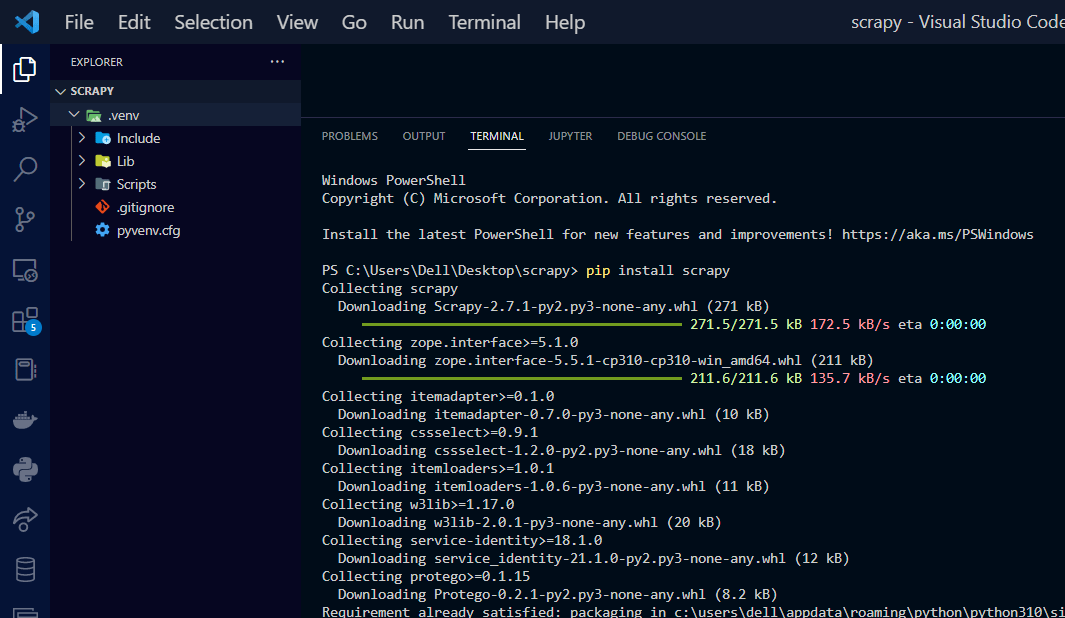Click 'Windows PowerShell' terminal header text
This screenshot has height=618, width=1065.
(393, 180)
